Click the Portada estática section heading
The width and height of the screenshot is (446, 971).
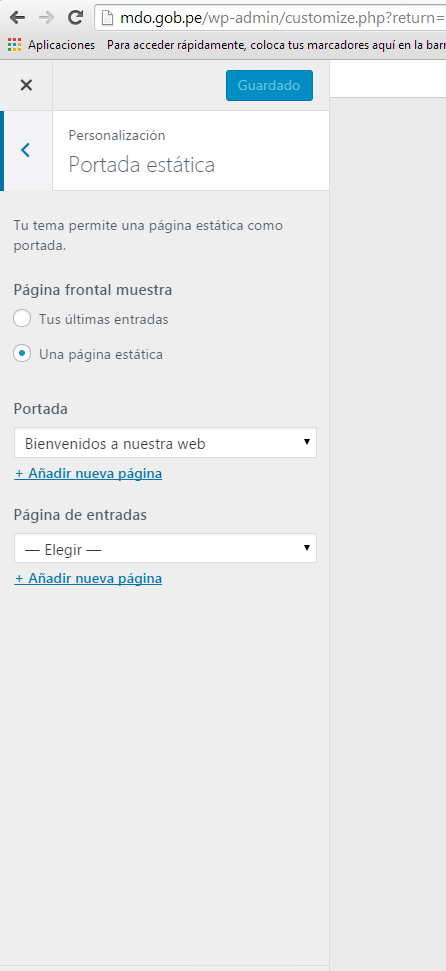[142, 165]
